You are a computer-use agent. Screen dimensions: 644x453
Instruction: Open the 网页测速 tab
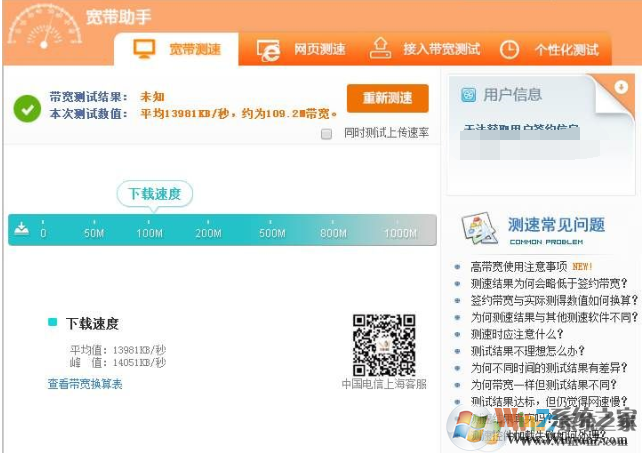tap(301, 50)
